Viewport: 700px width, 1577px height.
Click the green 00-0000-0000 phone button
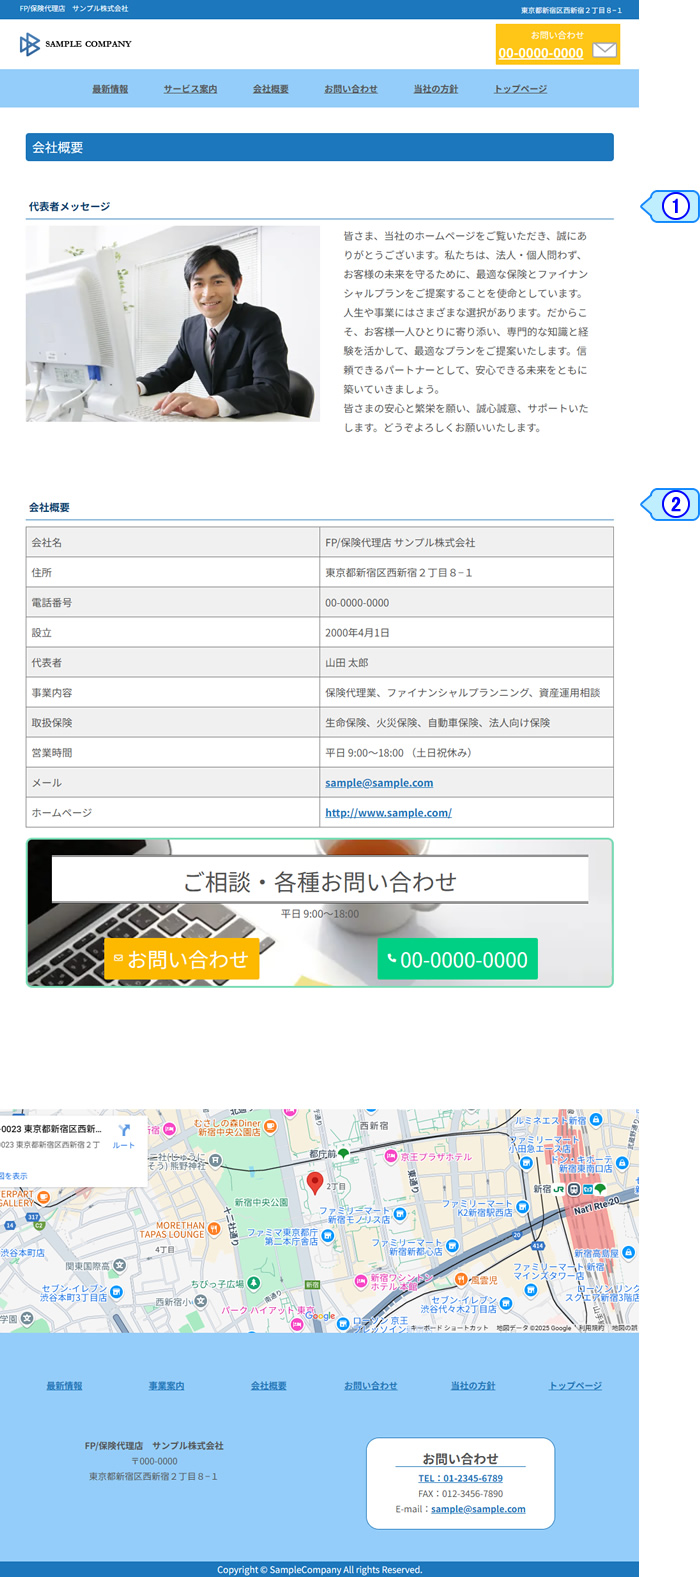tap(458, 959)
